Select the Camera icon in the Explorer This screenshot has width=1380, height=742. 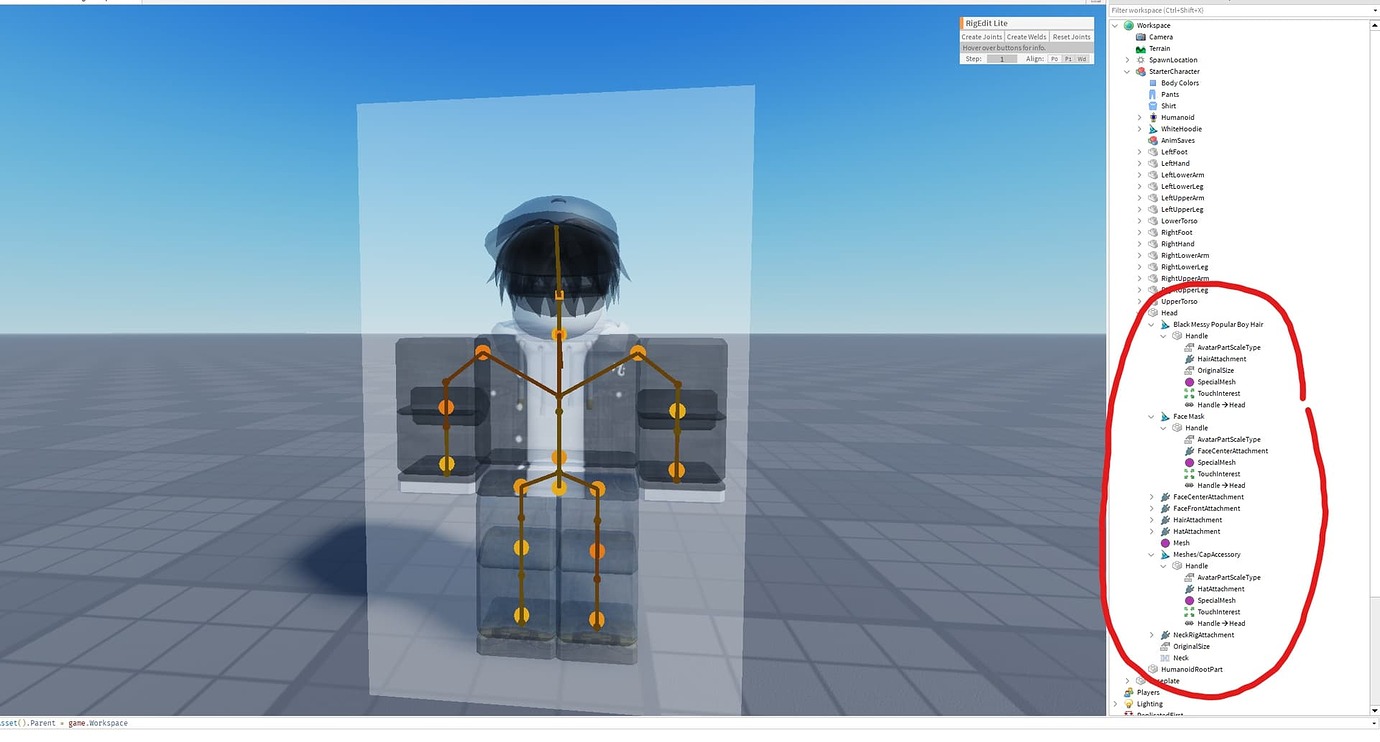coord(1141,36)
